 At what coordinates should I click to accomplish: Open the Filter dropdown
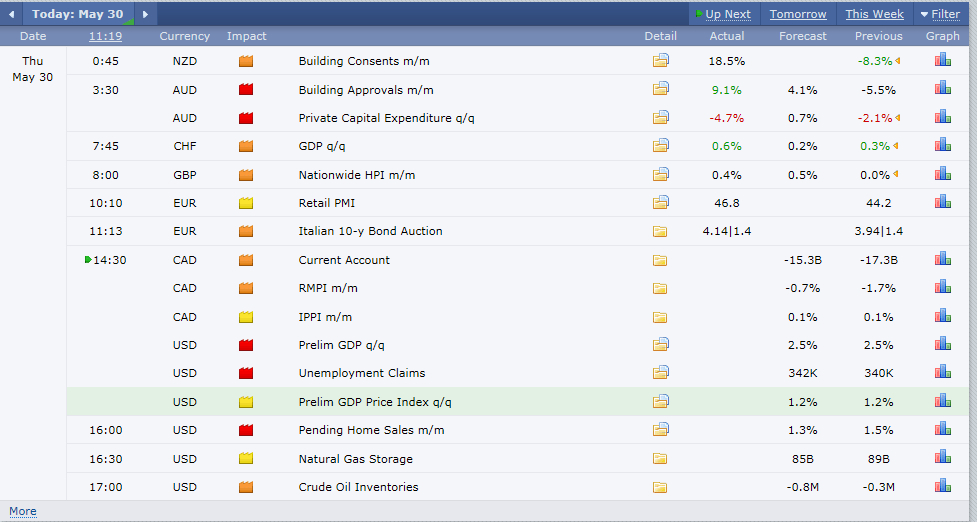click(x=940, y=14)
